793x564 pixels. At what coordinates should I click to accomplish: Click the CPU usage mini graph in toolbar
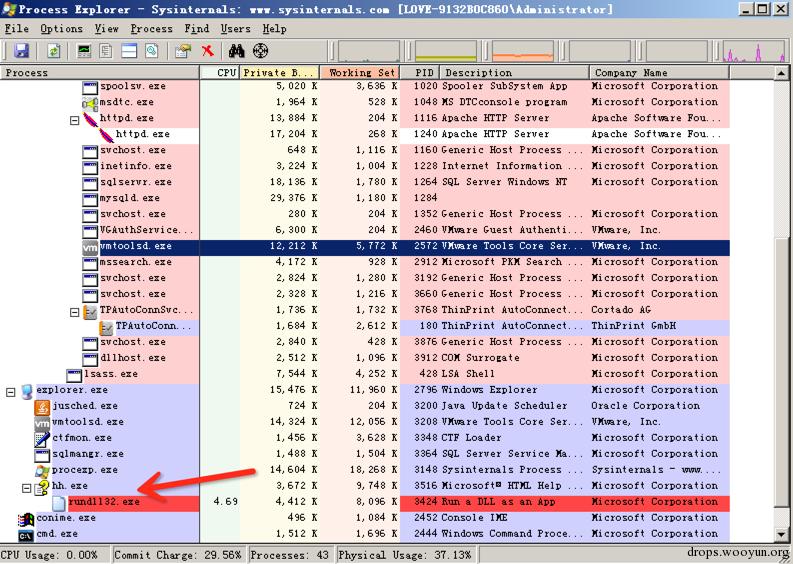point(369,51)
